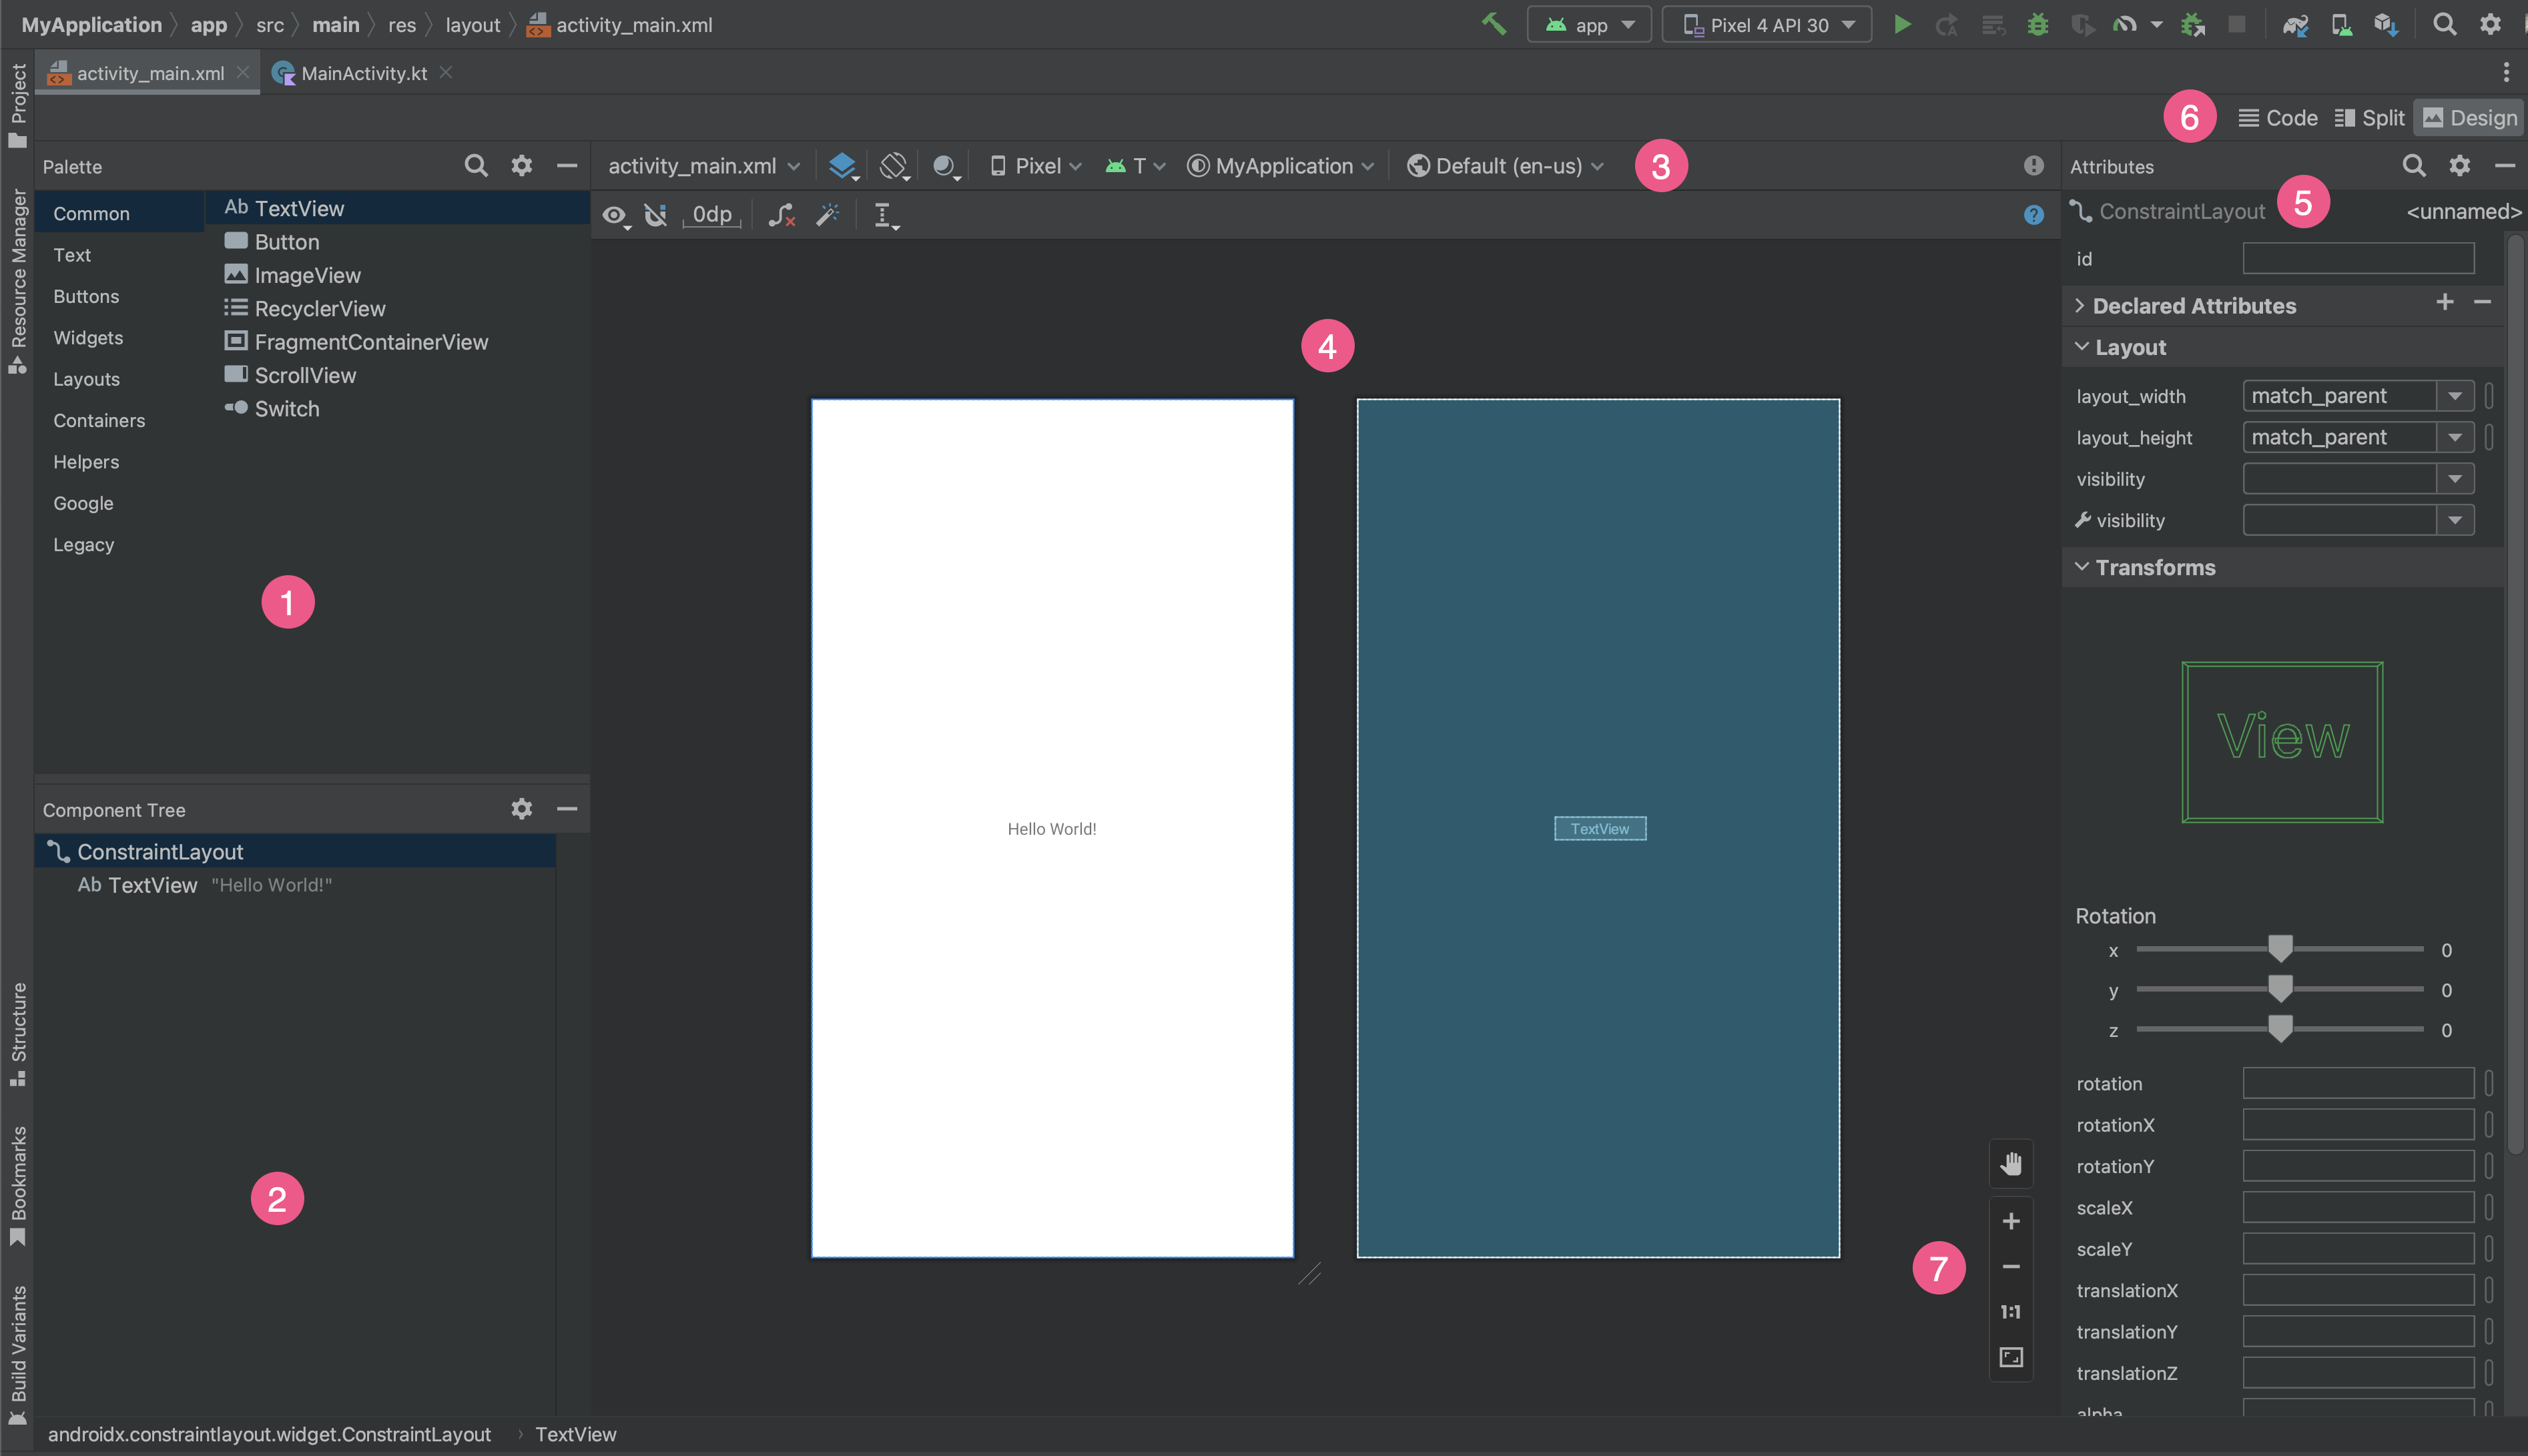Screen dimensions: 2528x1456
Task: Click the rotate/refresh orientation icon
Action: 894,165
